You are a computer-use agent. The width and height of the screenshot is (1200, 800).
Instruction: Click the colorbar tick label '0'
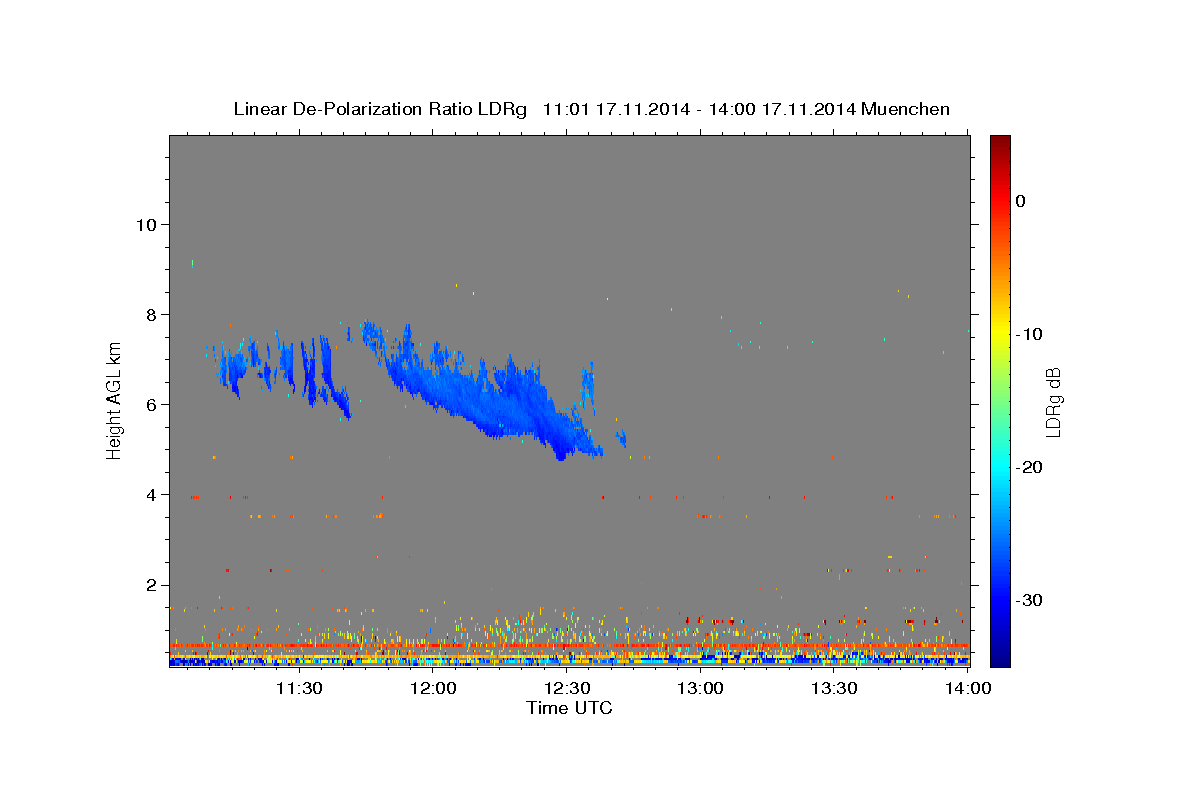[x=1020, y=201]
